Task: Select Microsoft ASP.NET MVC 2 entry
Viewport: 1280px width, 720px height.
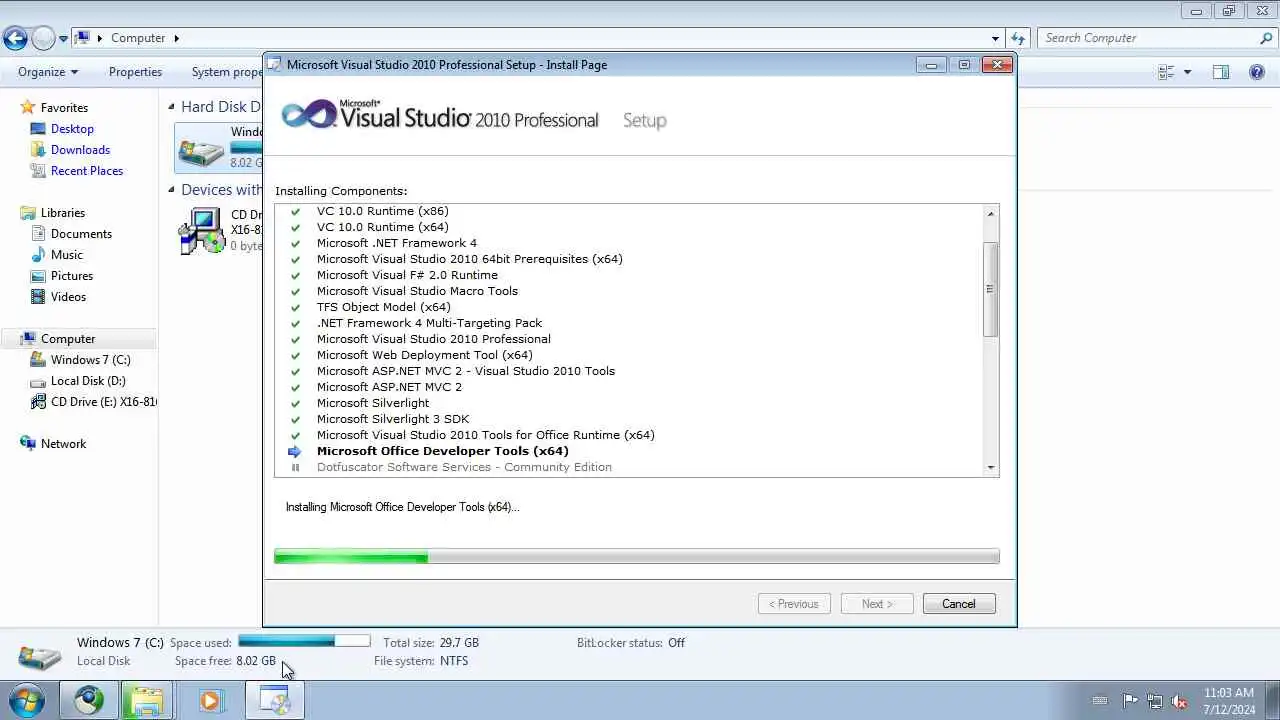Action: [x=389, y=387]
